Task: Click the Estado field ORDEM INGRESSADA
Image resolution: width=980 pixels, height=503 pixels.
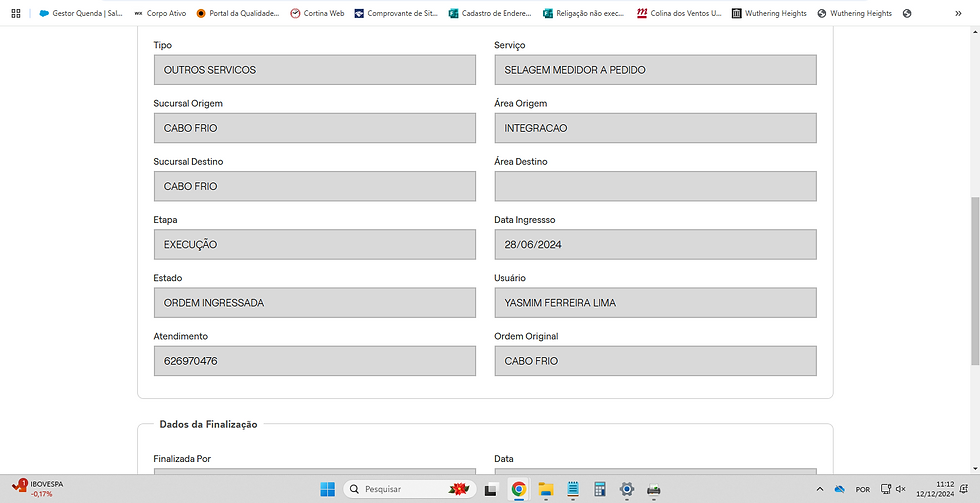Action: [314, 302]
